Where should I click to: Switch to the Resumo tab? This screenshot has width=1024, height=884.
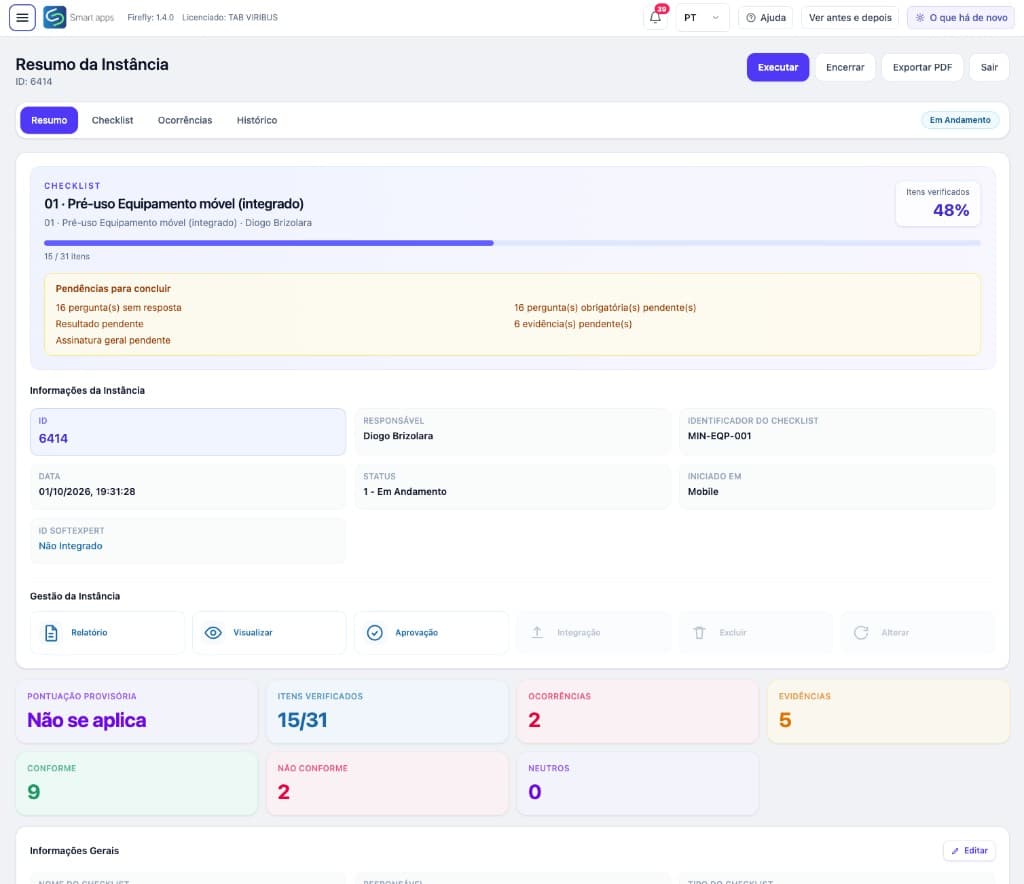click(x=49, y=120)
